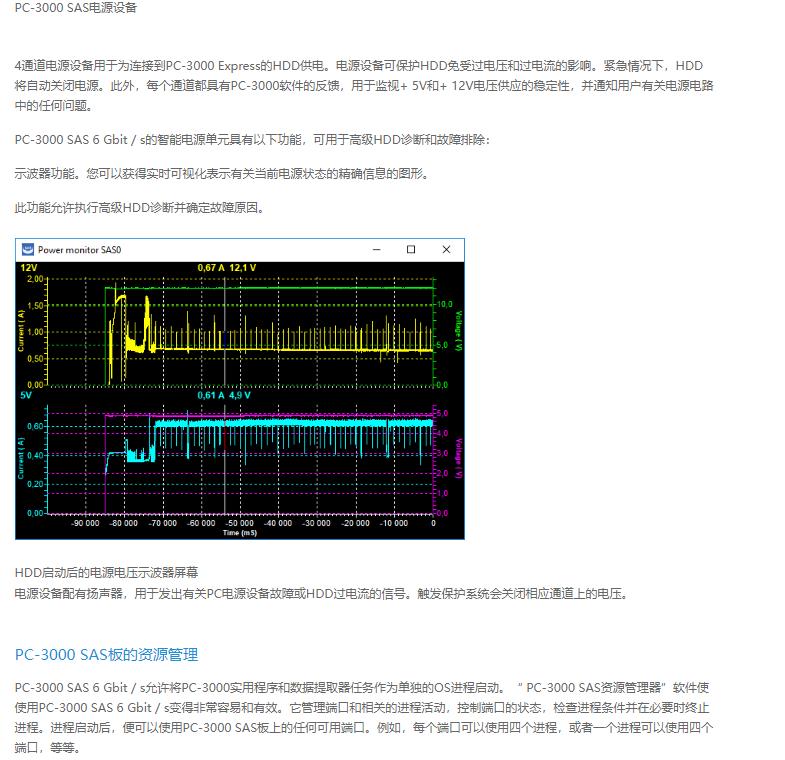Viewport: 785px width, 760px height.
Task: Click the Power monitor SAS0 app icon
Action: coord(28,249)
